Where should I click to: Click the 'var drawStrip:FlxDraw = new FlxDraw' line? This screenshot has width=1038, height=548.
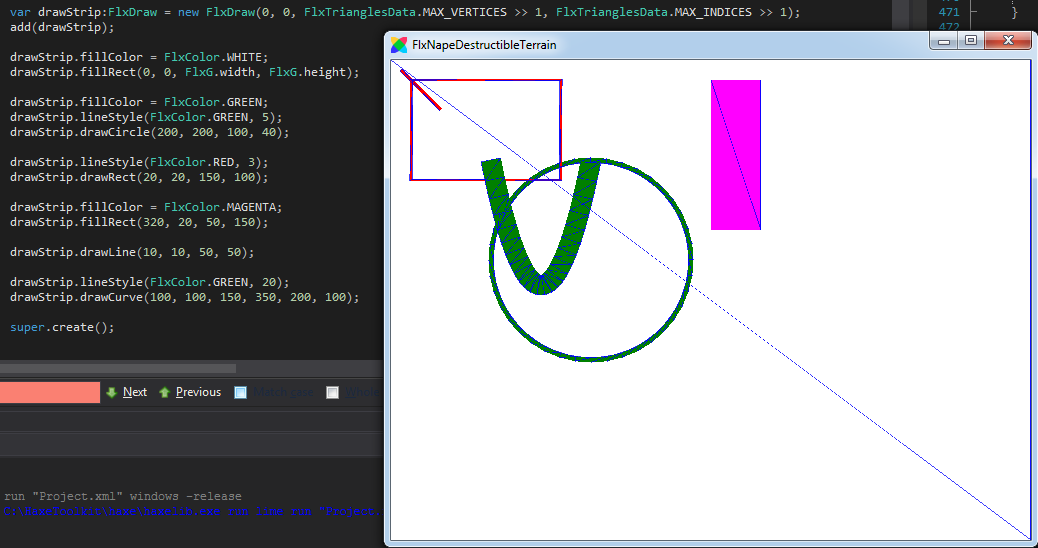tap(405, 13)
